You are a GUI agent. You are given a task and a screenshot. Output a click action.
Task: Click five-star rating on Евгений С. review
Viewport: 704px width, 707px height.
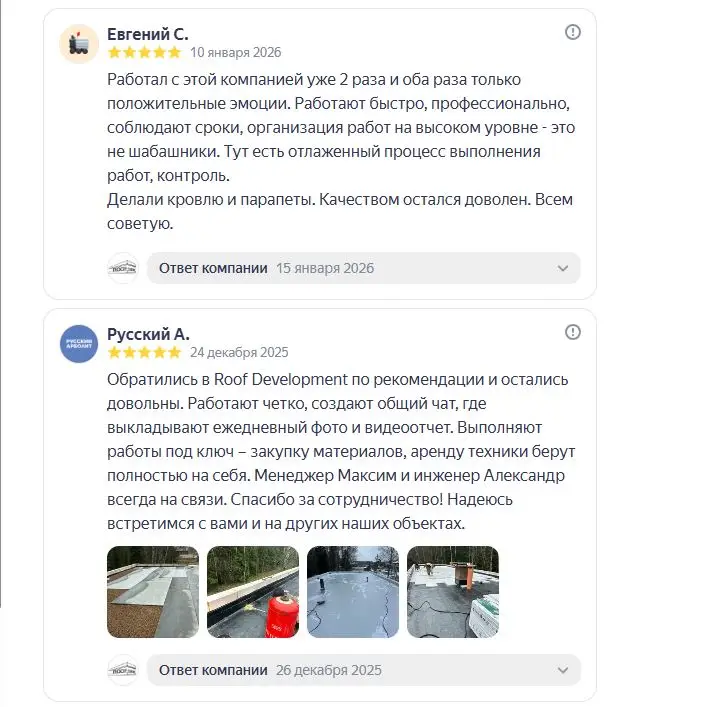pos(144,52)
